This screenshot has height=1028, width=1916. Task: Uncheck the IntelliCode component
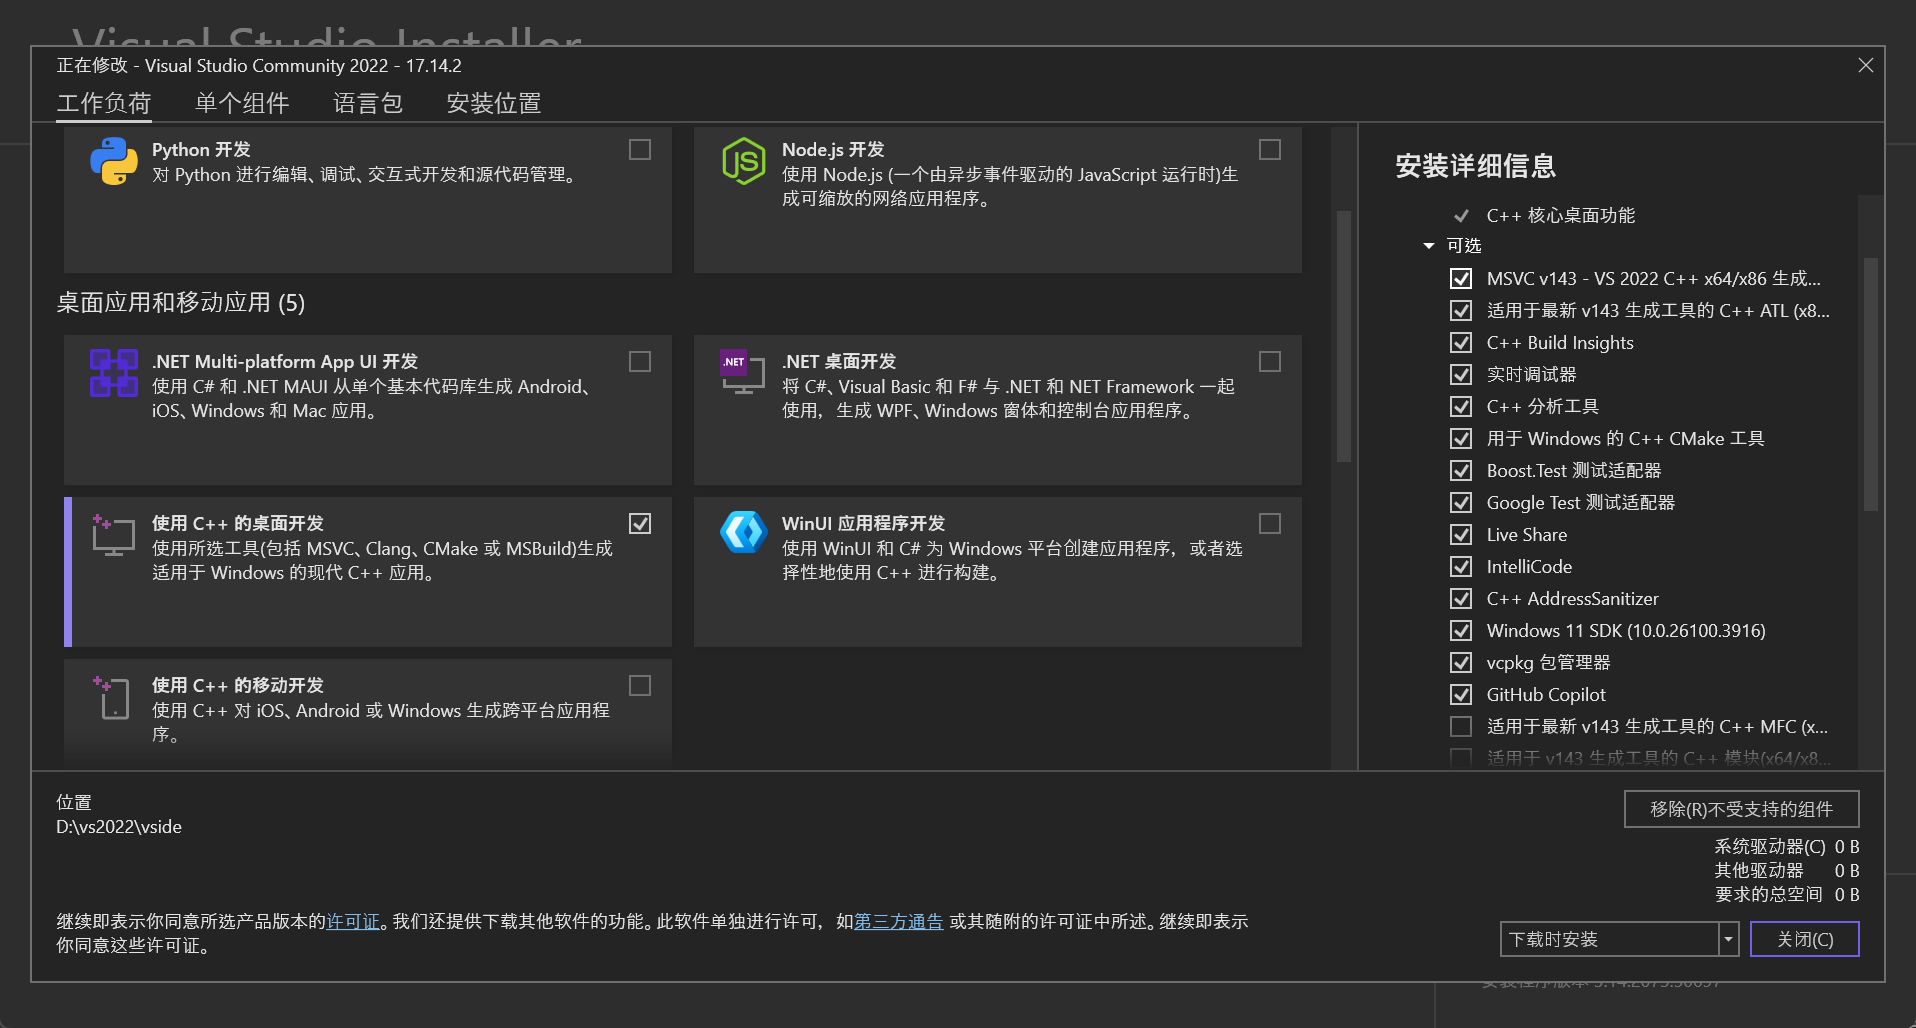pyautogui.click(x=1461, y=567)
